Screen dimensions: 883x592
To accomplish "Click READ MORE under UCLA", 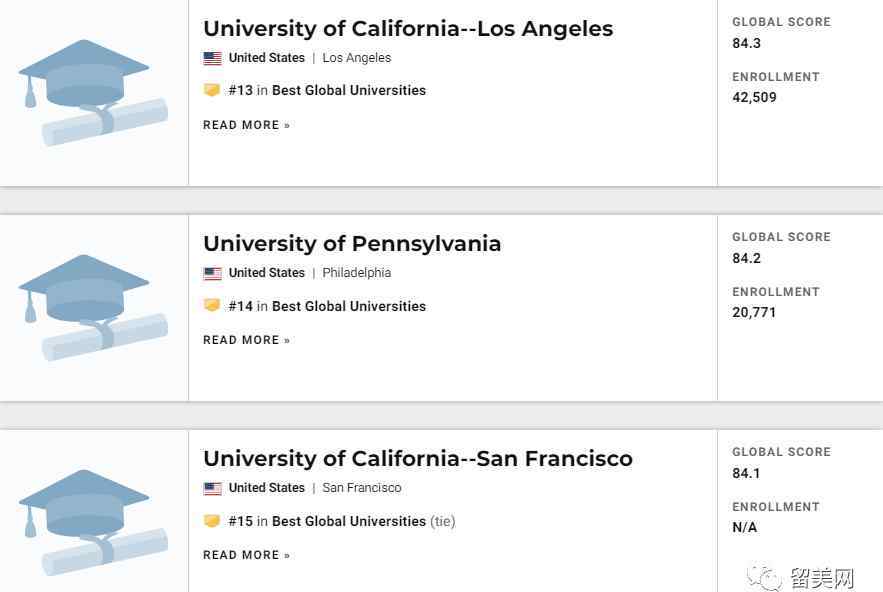I will pos(247,125).
